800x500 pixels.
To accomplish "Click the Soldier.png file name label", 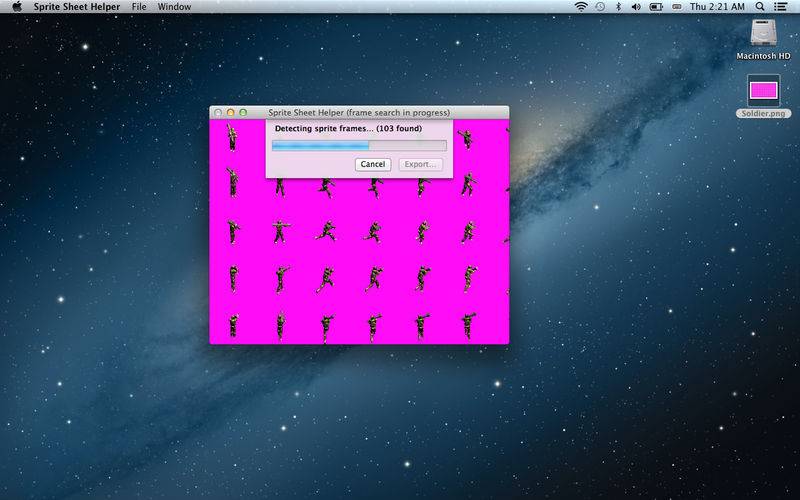I will (763, 113).
